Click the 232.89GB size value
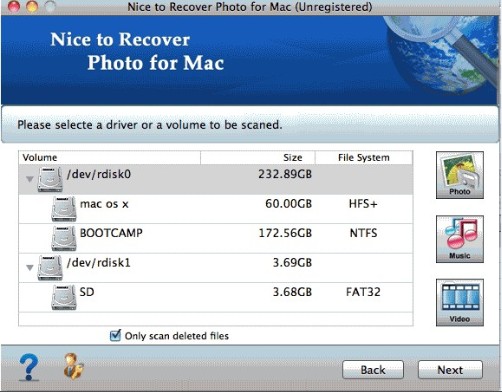The width and height of the screenshot is (502, 392). (x=285, y=174)
